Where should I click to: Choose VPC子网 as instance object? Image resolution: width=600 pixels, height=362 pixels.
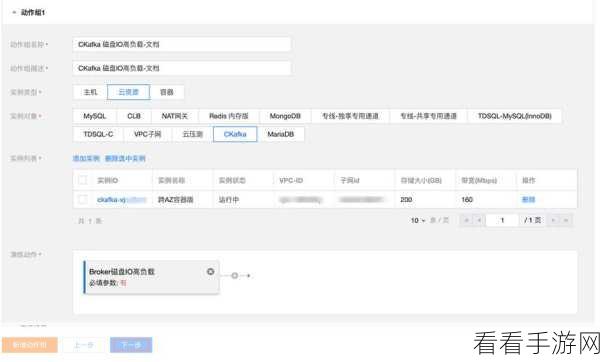point(148,134)
